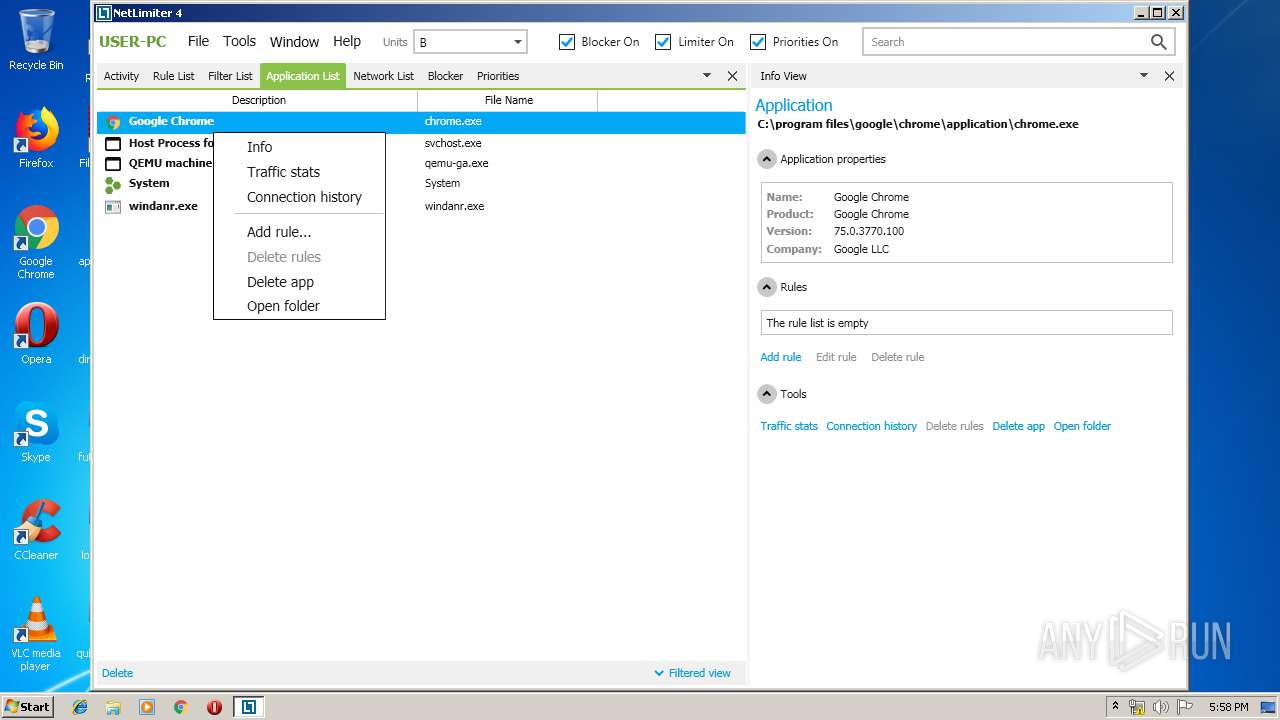
Task: Close the Info View panel with X
Action: coord(1169,76)
